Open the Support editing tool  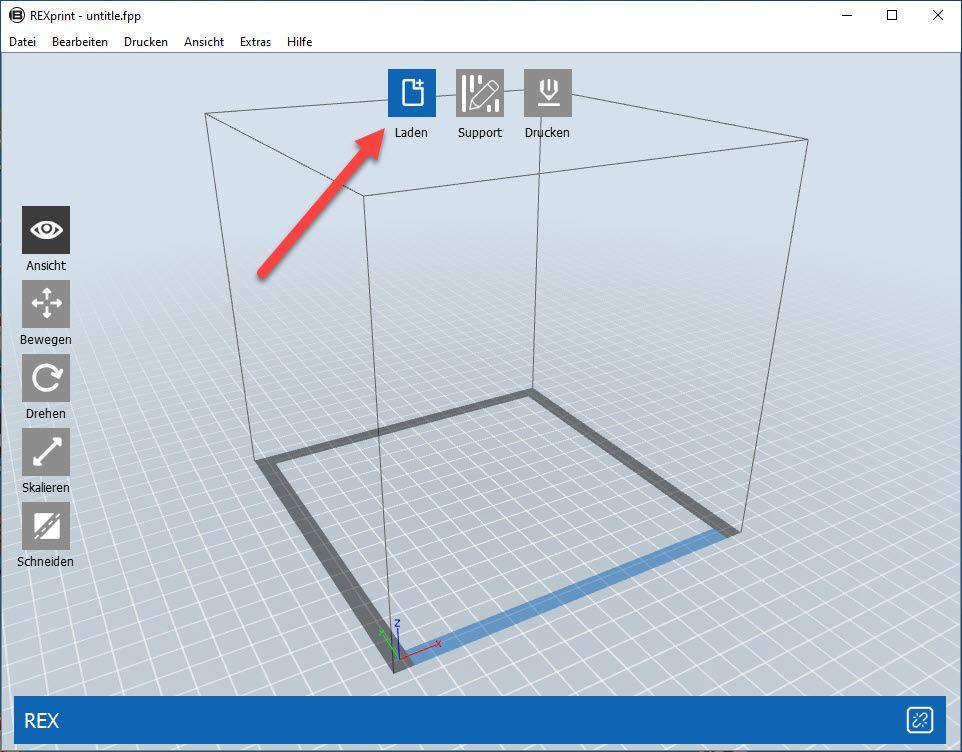[x=480, y=93]
